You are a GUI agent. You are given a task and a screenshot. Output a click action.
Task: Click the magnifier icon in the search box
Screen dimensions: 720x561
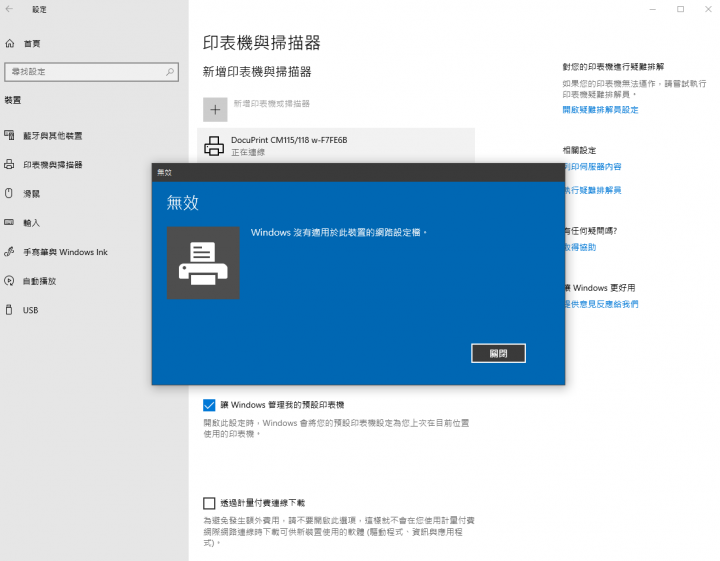click(x=170, y=72)
